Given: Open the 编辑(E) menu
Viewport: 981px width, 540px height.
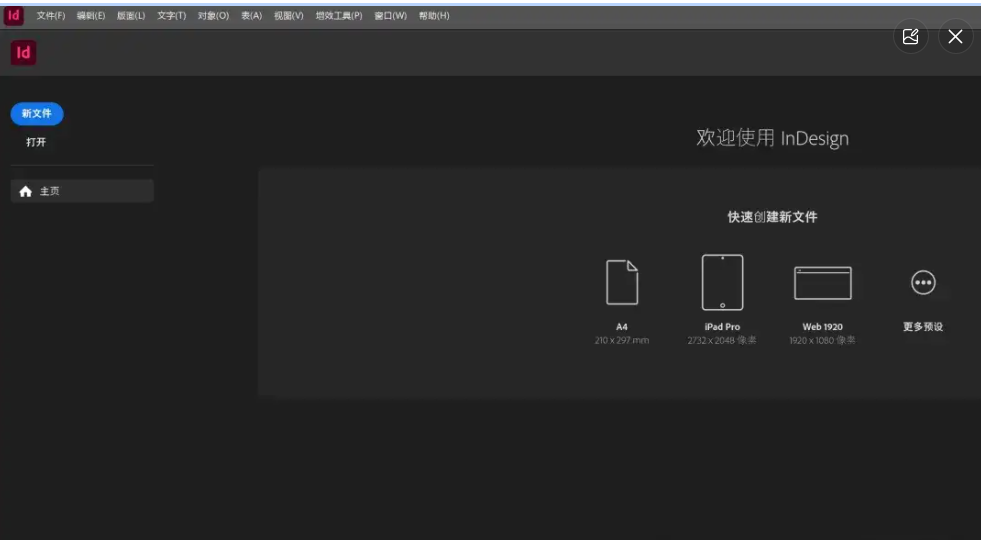Looking at the screenshot, I should coord(91,16).
